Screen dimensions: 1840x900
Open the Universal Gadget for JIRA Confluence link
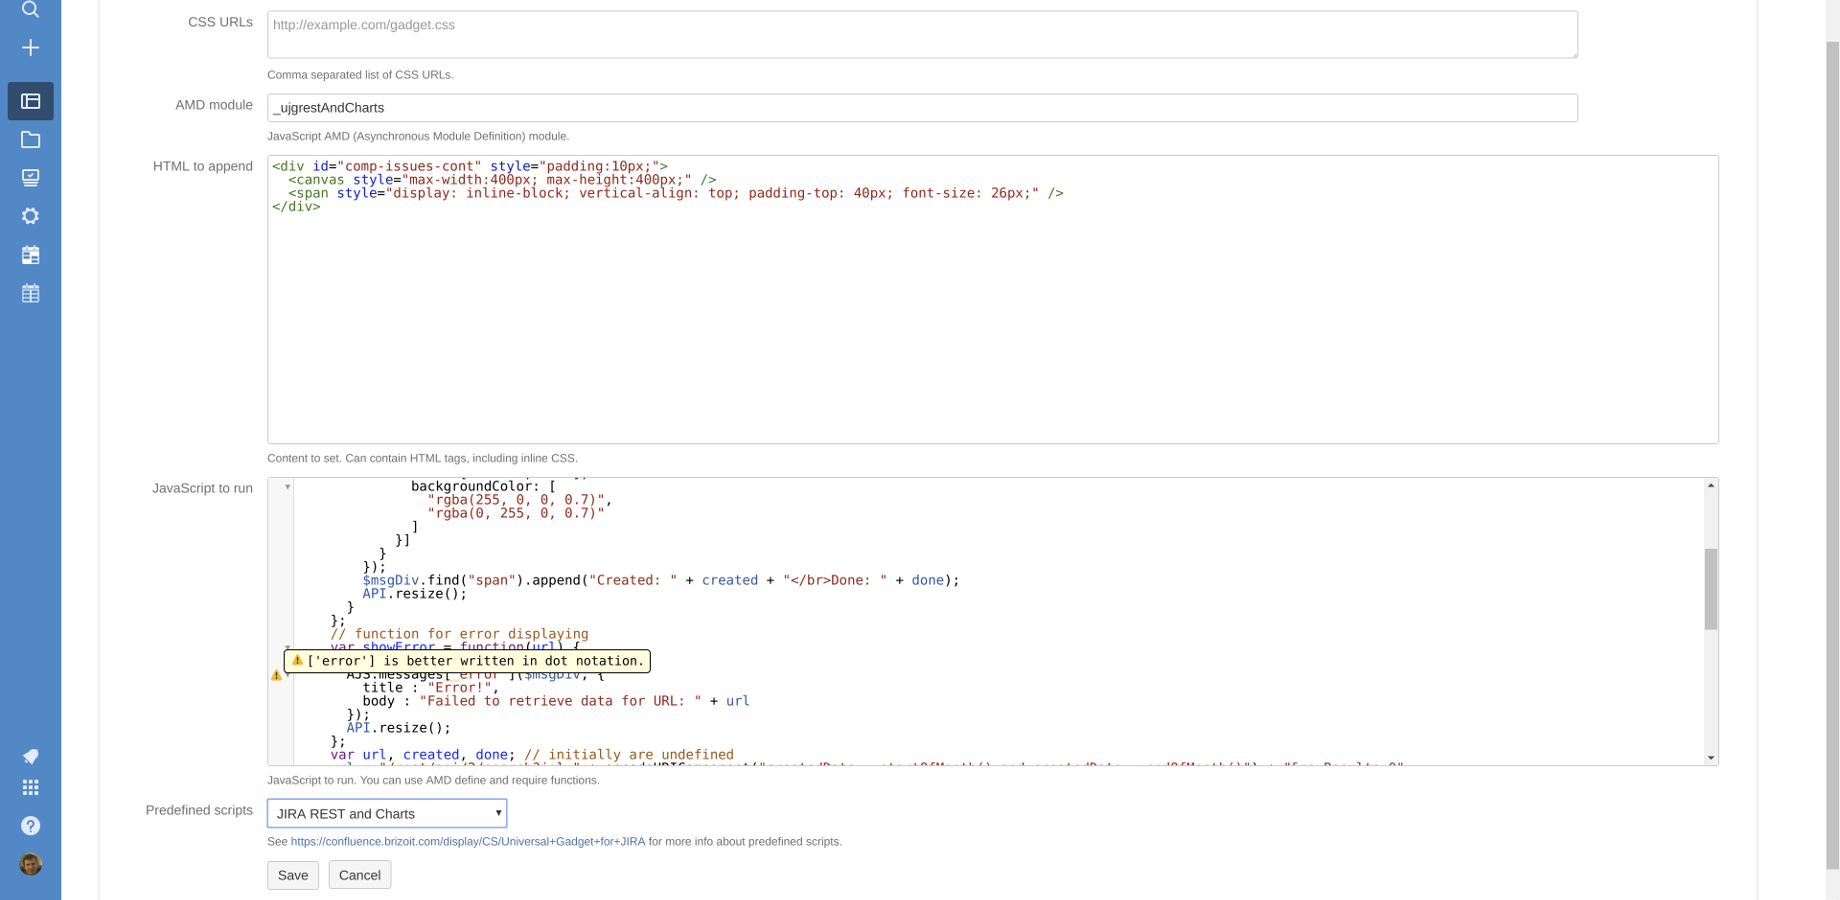click(x=468, y=841)
